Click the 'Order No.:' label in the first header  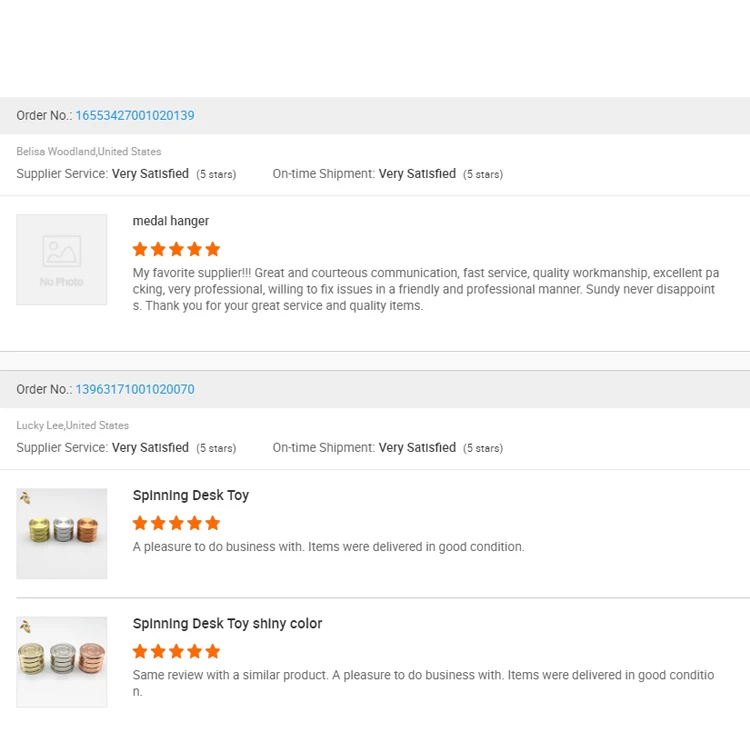[44, 116]
